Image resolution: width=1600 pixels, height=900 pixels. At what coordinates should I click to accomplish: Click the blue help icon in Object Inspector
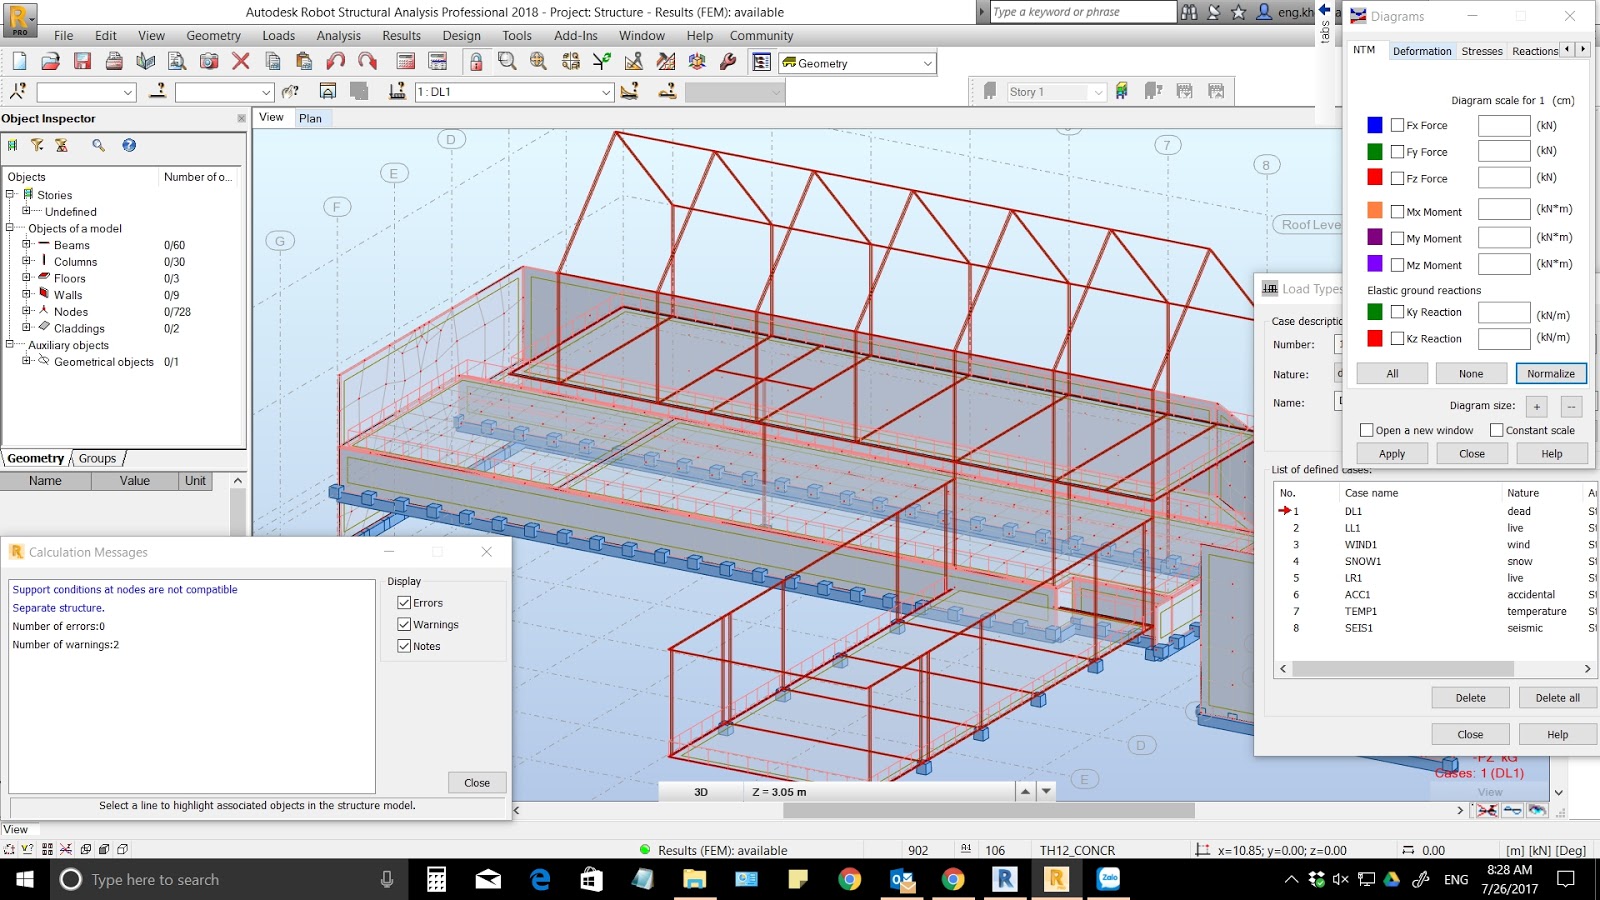coord(129,145)
